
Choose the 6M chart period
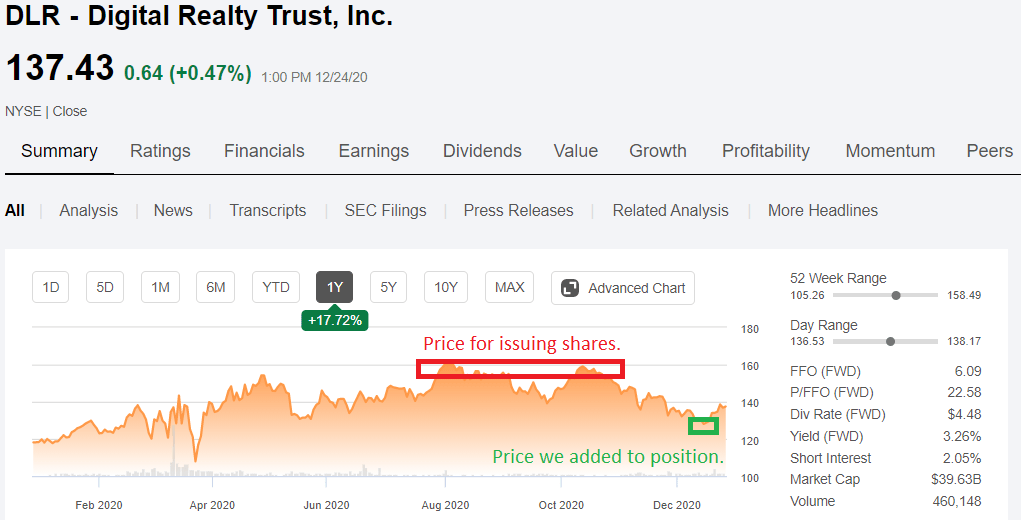pos(215,288)
